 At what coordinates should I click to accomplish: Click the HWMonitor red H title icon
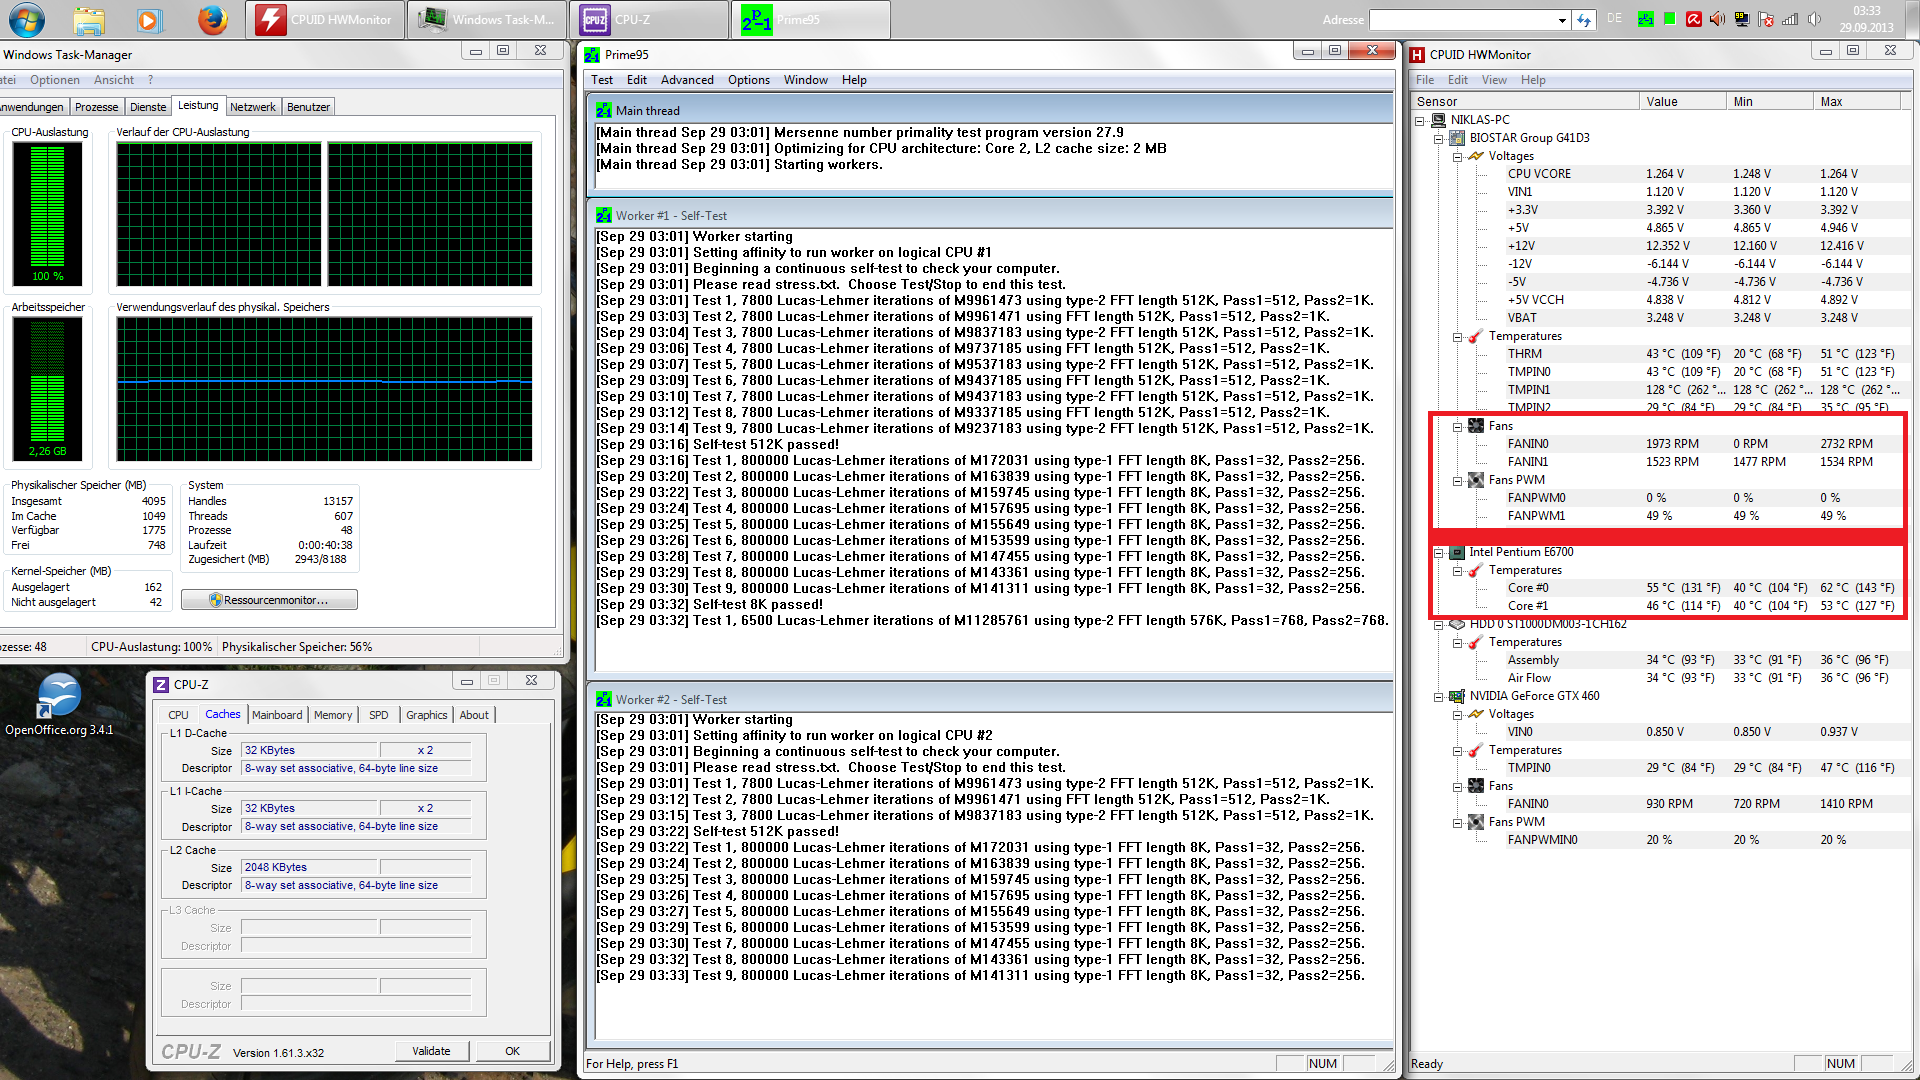click(1417, 55)
